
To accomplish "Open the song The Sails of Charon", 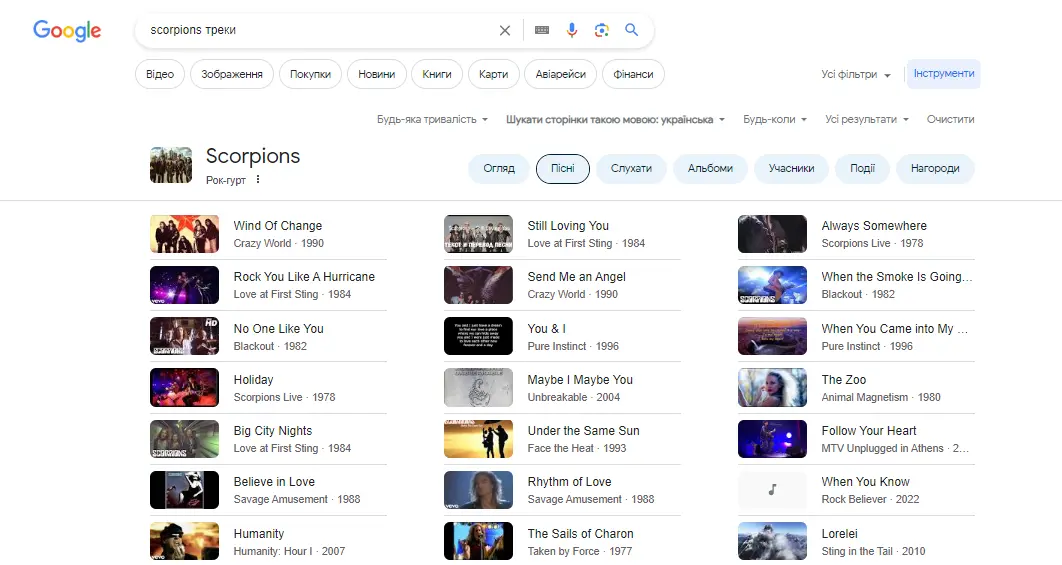I will tap(562, 541).
